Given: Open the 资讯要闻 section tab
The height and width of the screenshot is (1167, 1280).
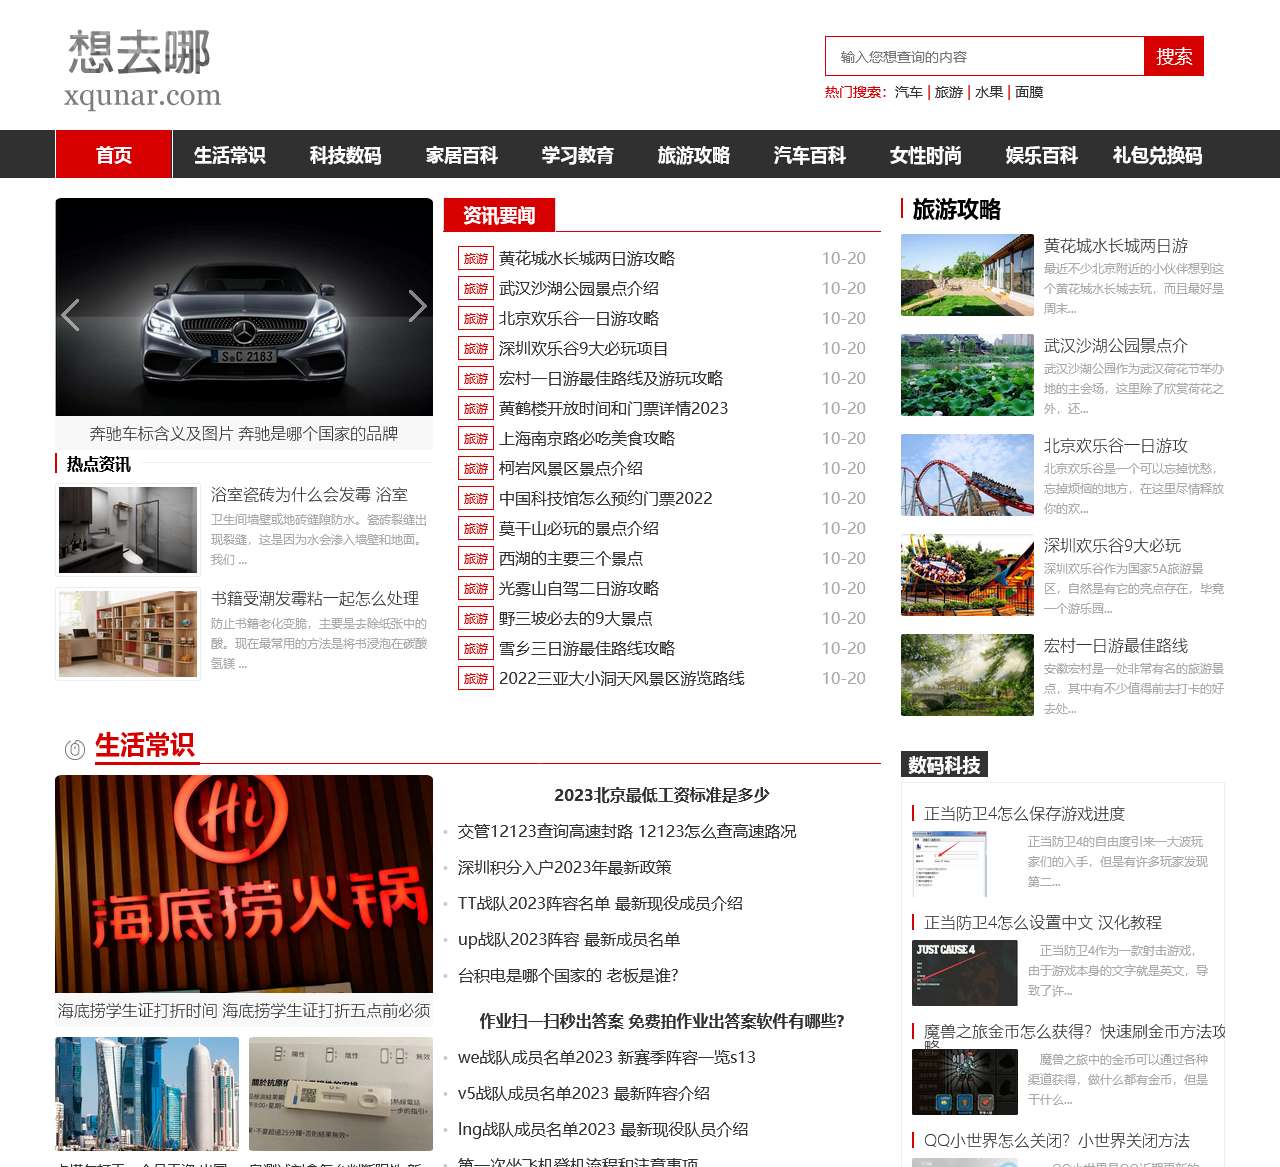Looking at the screenshot, I should (x=499, y=215).
